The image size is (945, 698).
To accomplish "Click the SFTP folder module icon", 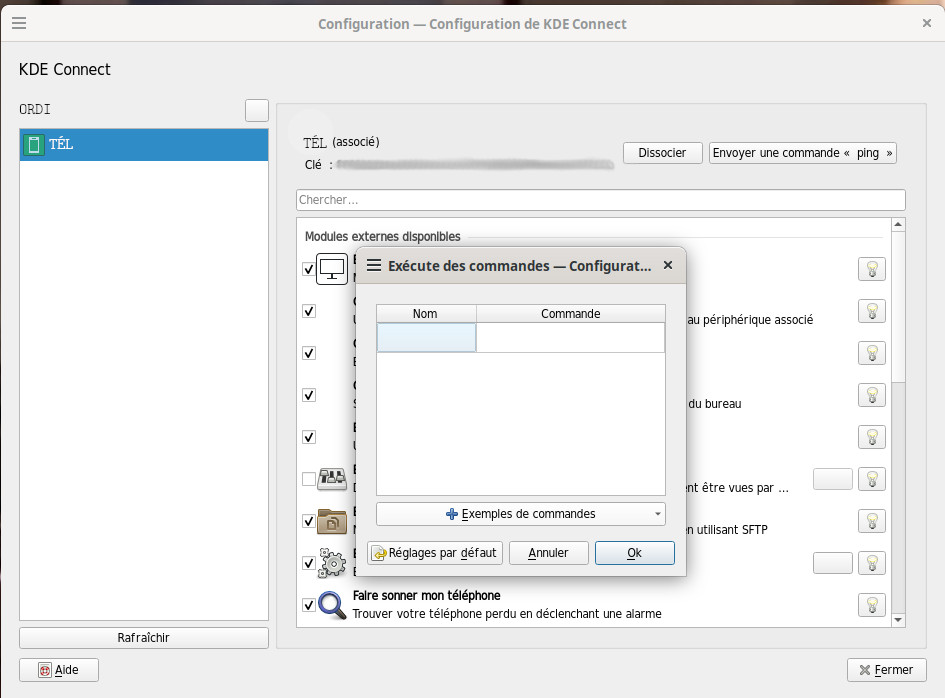I will click(x=332, y=521).
